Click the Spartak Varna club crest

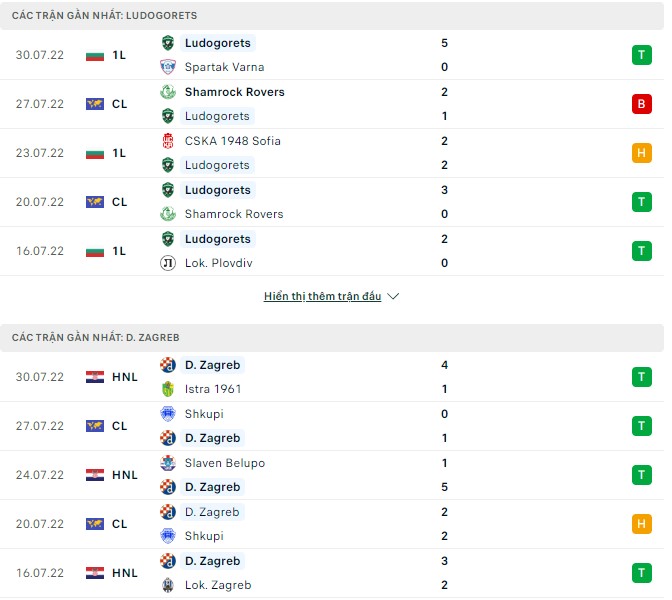(x=168, y=67)
